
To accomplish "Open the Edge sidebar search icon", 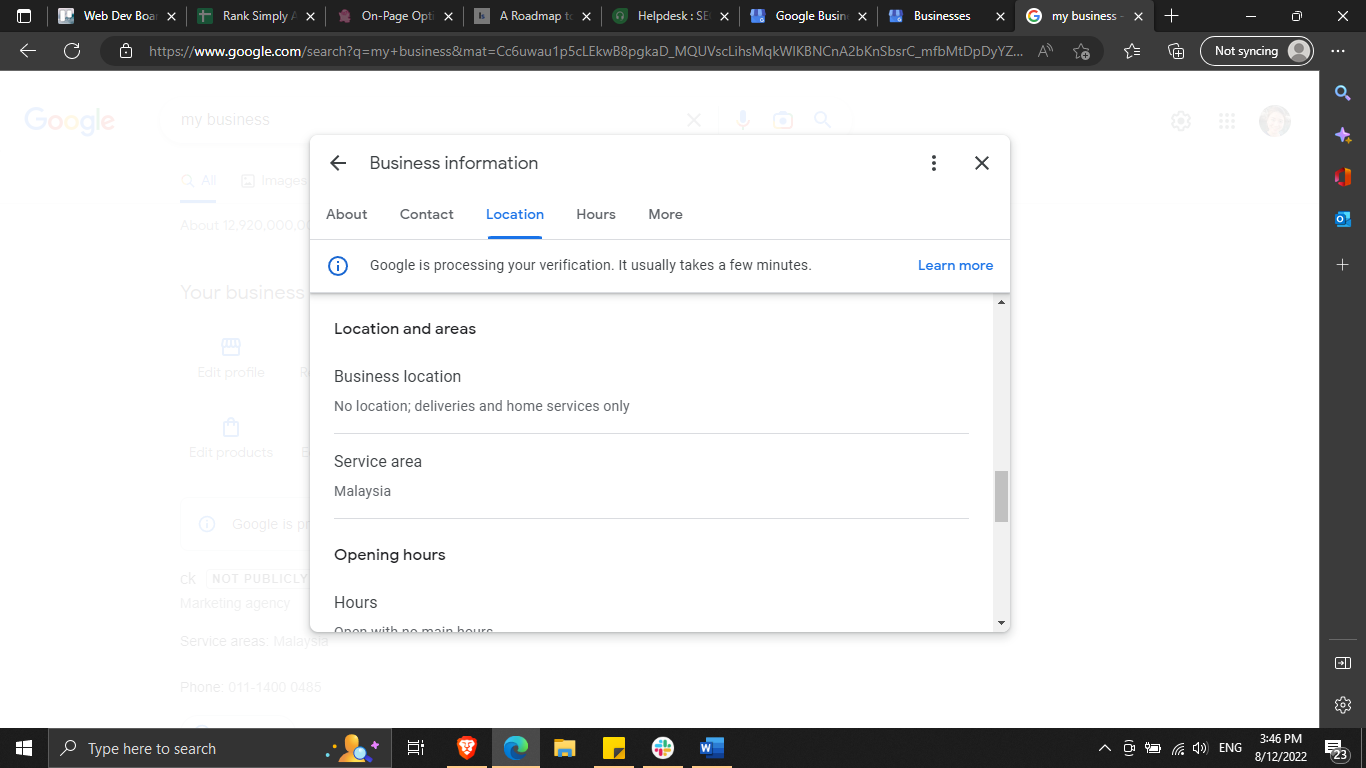I will 1343,93.
